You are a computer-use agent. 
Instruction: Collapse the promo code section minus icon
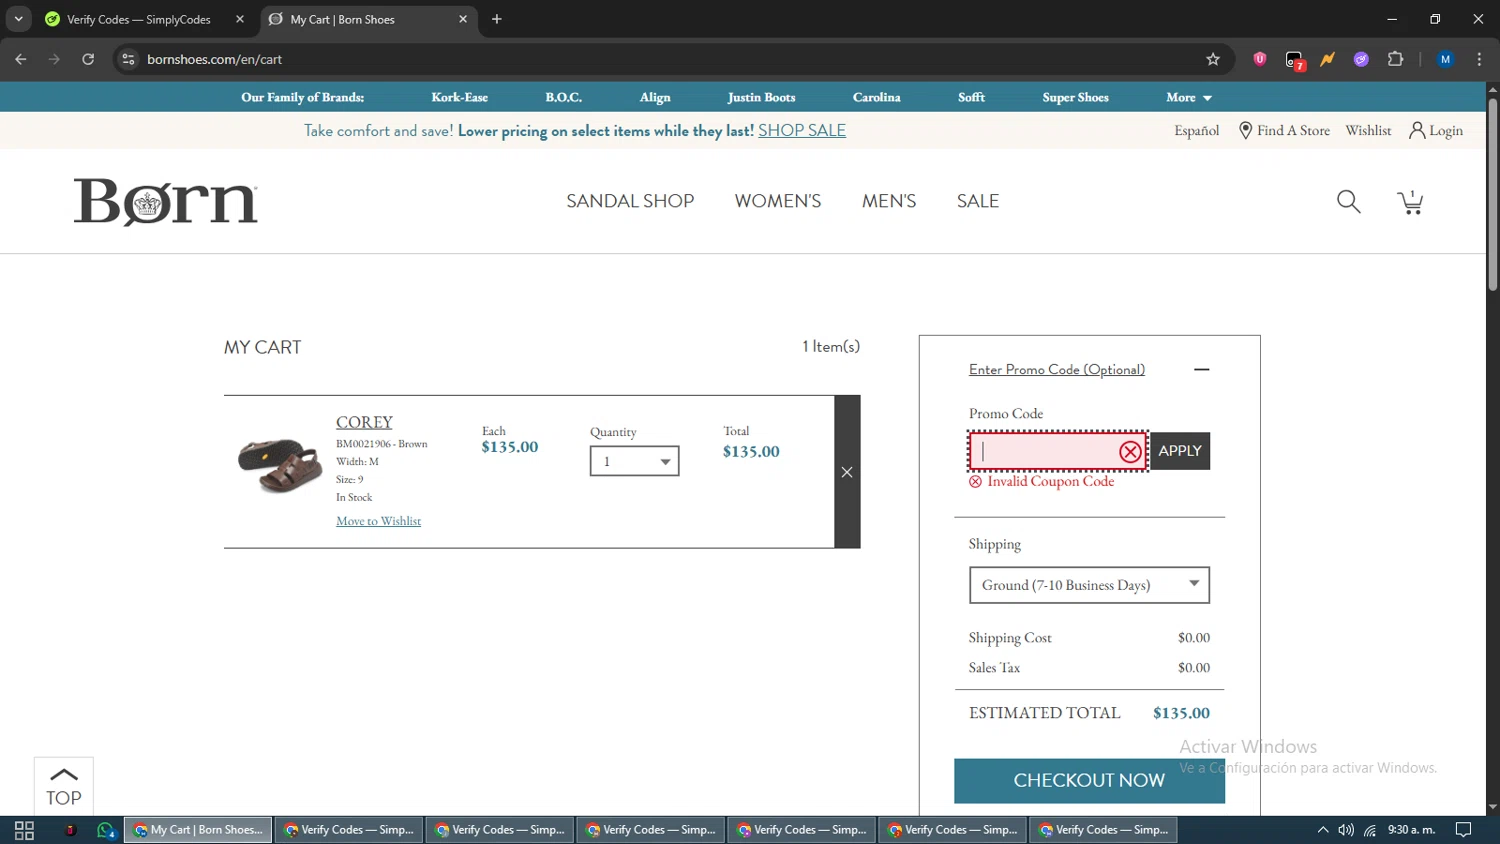tap(1201, 370)
